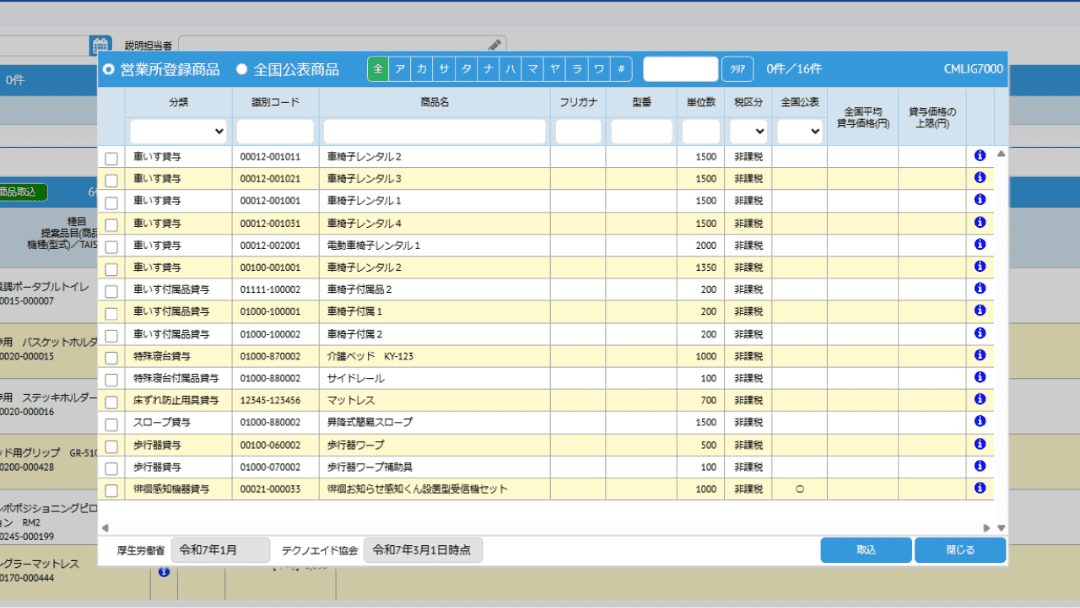Open info for code 00100-001001 row
Image resolution: width=1080 pixels, height=608 pixels.
point(979,266)
